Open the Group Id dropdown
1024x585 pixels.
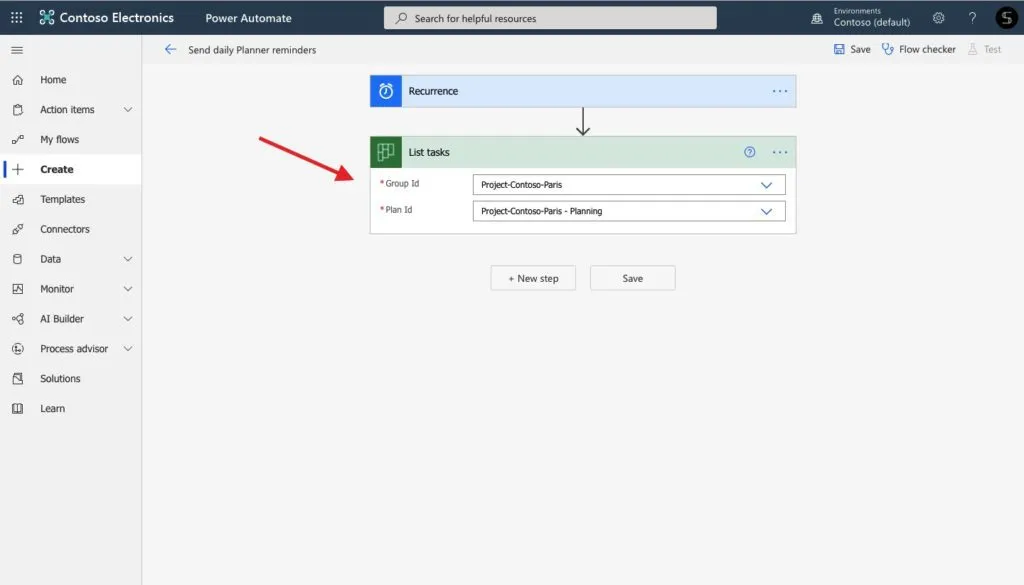click(629, 185)
